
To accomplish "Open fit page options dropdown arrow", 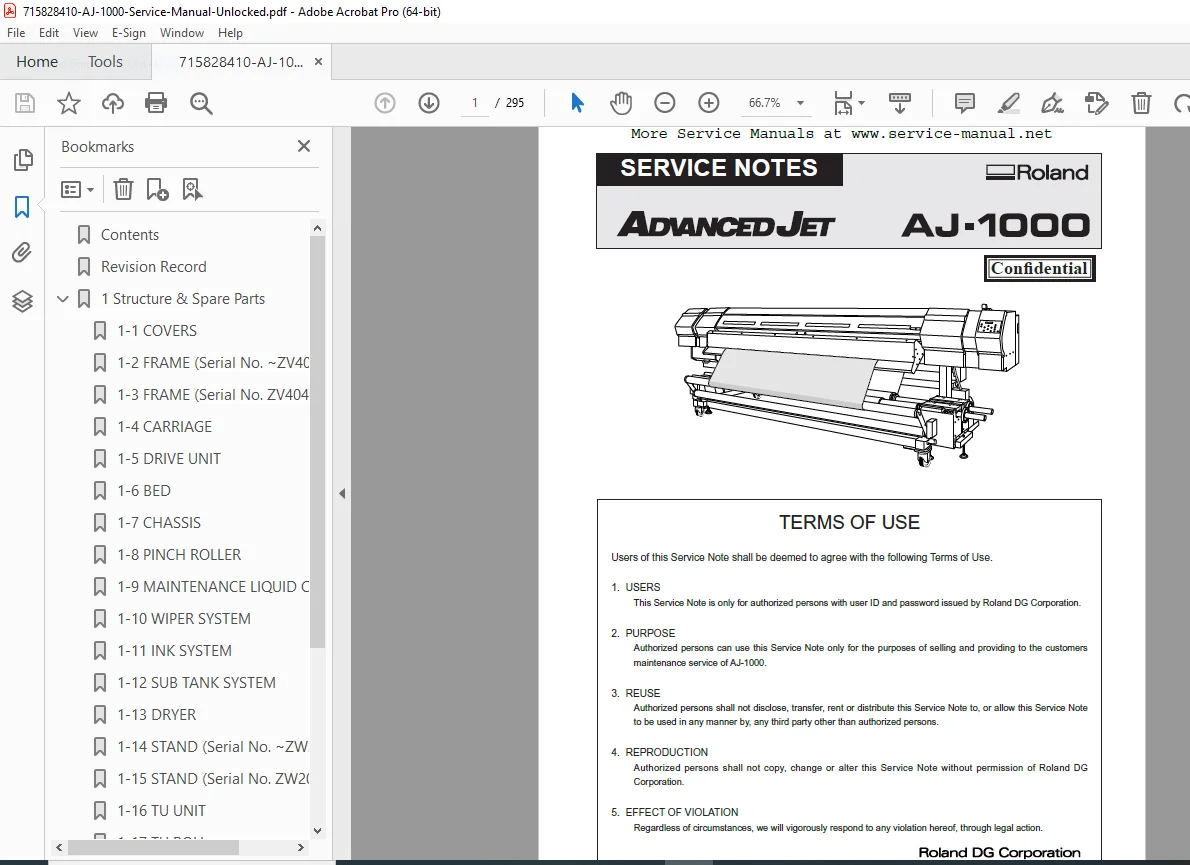I will click(861, 102).
